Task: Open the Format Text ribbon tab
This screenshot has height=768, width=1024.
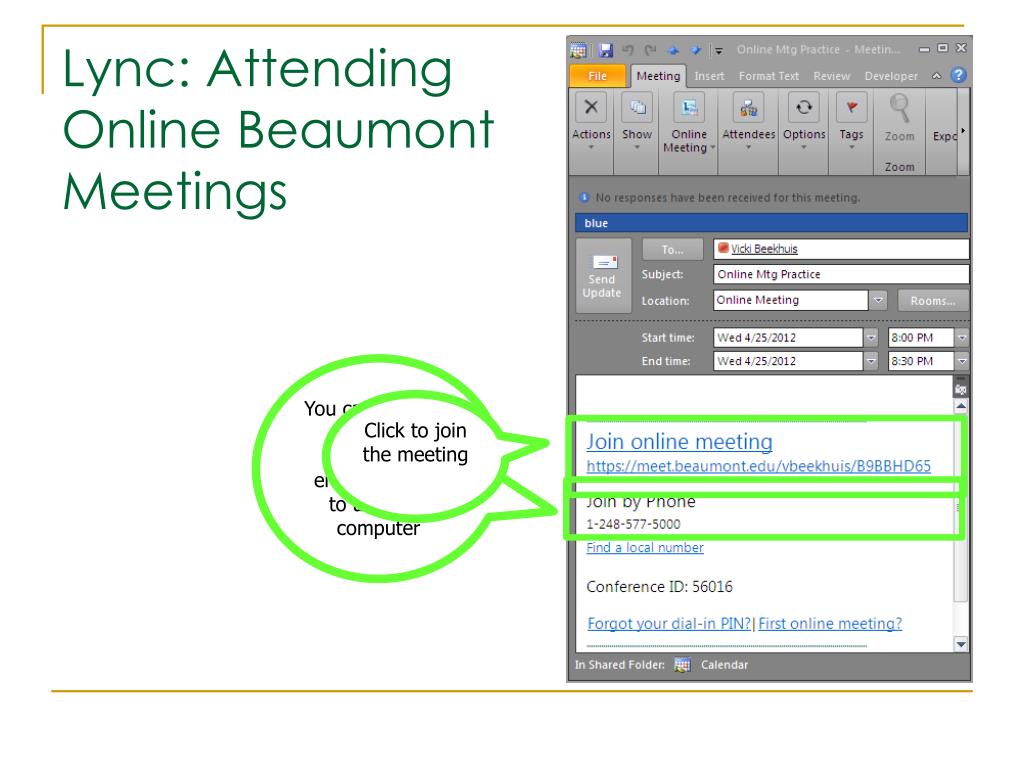Action: (769, 76)
